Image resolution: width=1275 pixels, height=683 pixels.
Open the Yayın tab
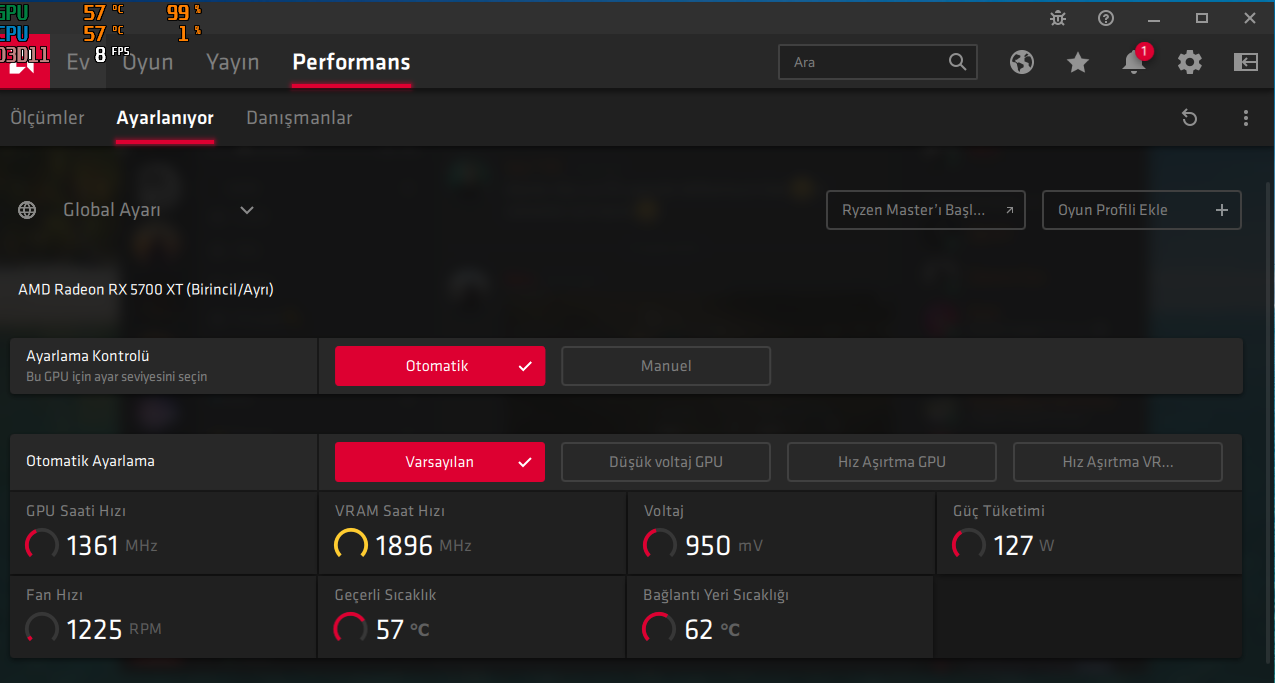[x=233, y=62]
